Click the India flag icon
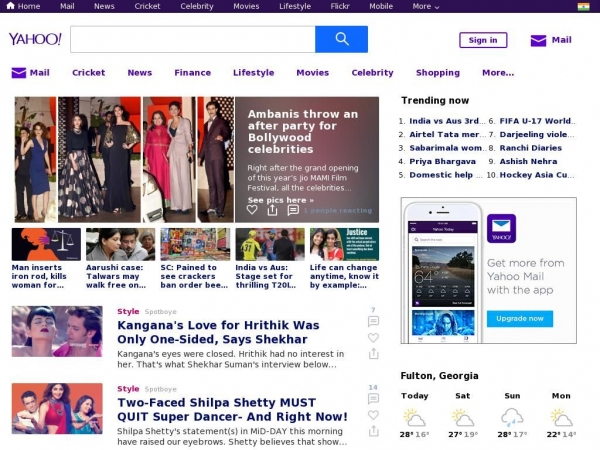 tap(583, 7)
